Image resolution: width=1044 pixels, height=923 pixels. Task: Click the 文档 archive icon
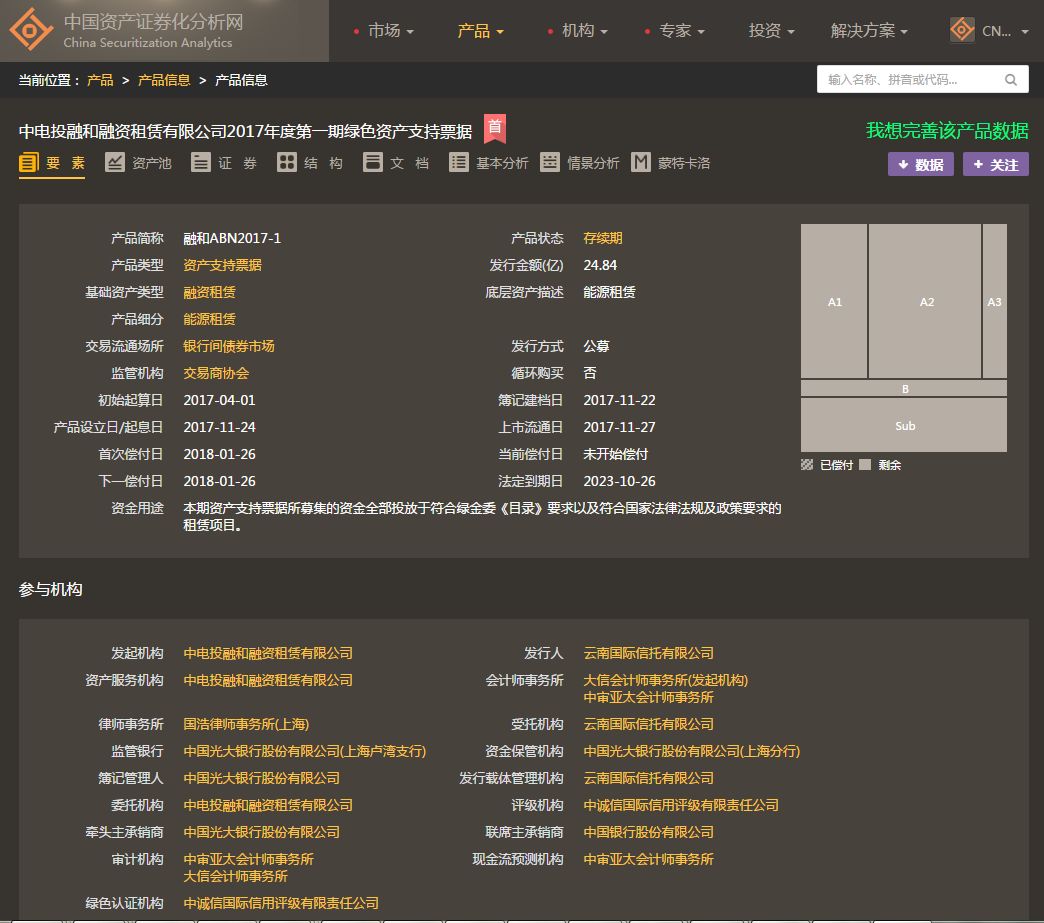(x=373, y=162)
